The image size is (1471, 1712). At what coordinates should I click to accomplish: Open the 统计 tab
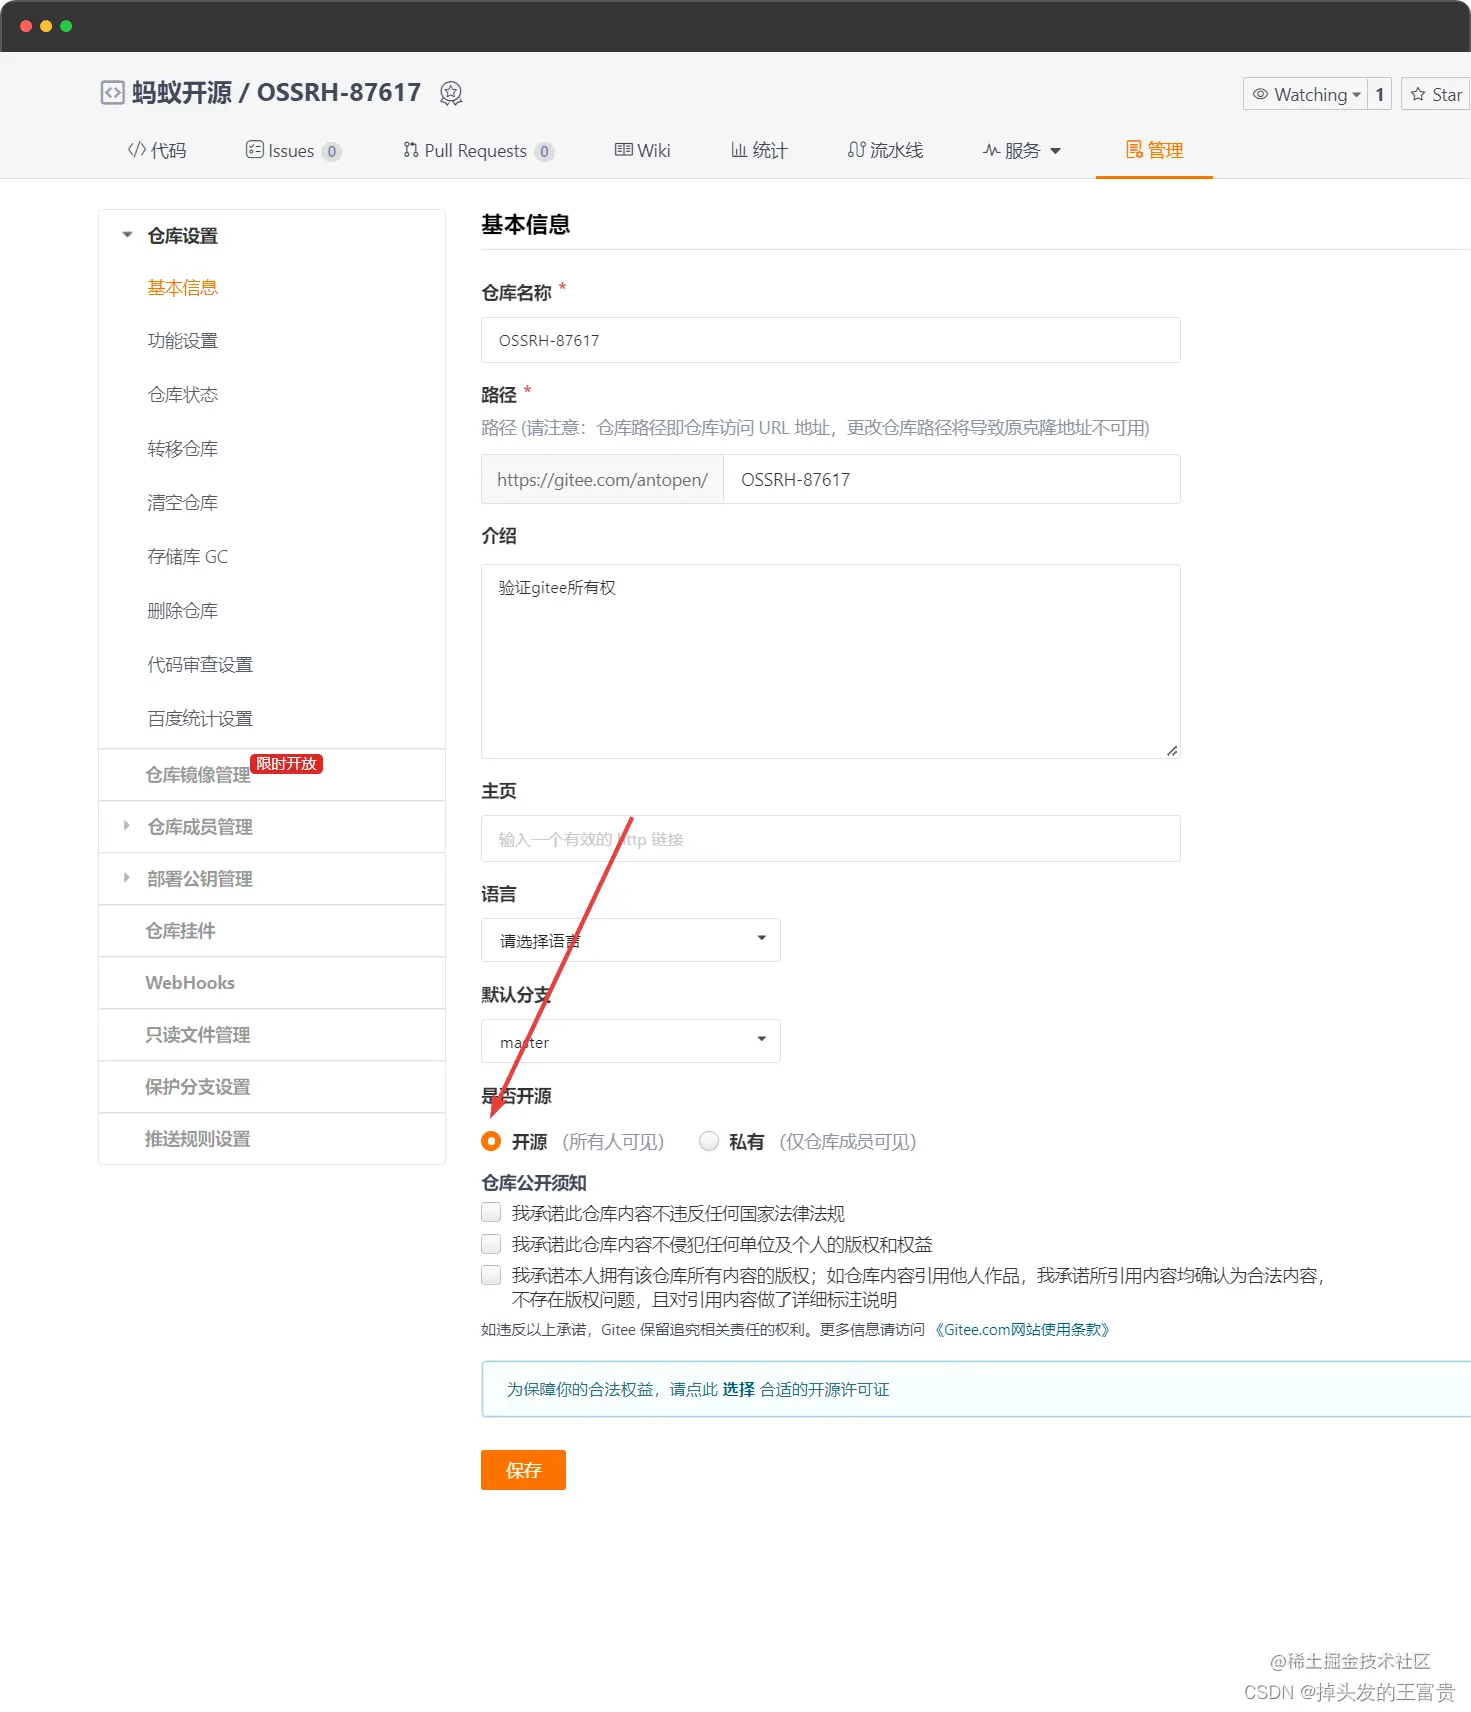point(759,150)
